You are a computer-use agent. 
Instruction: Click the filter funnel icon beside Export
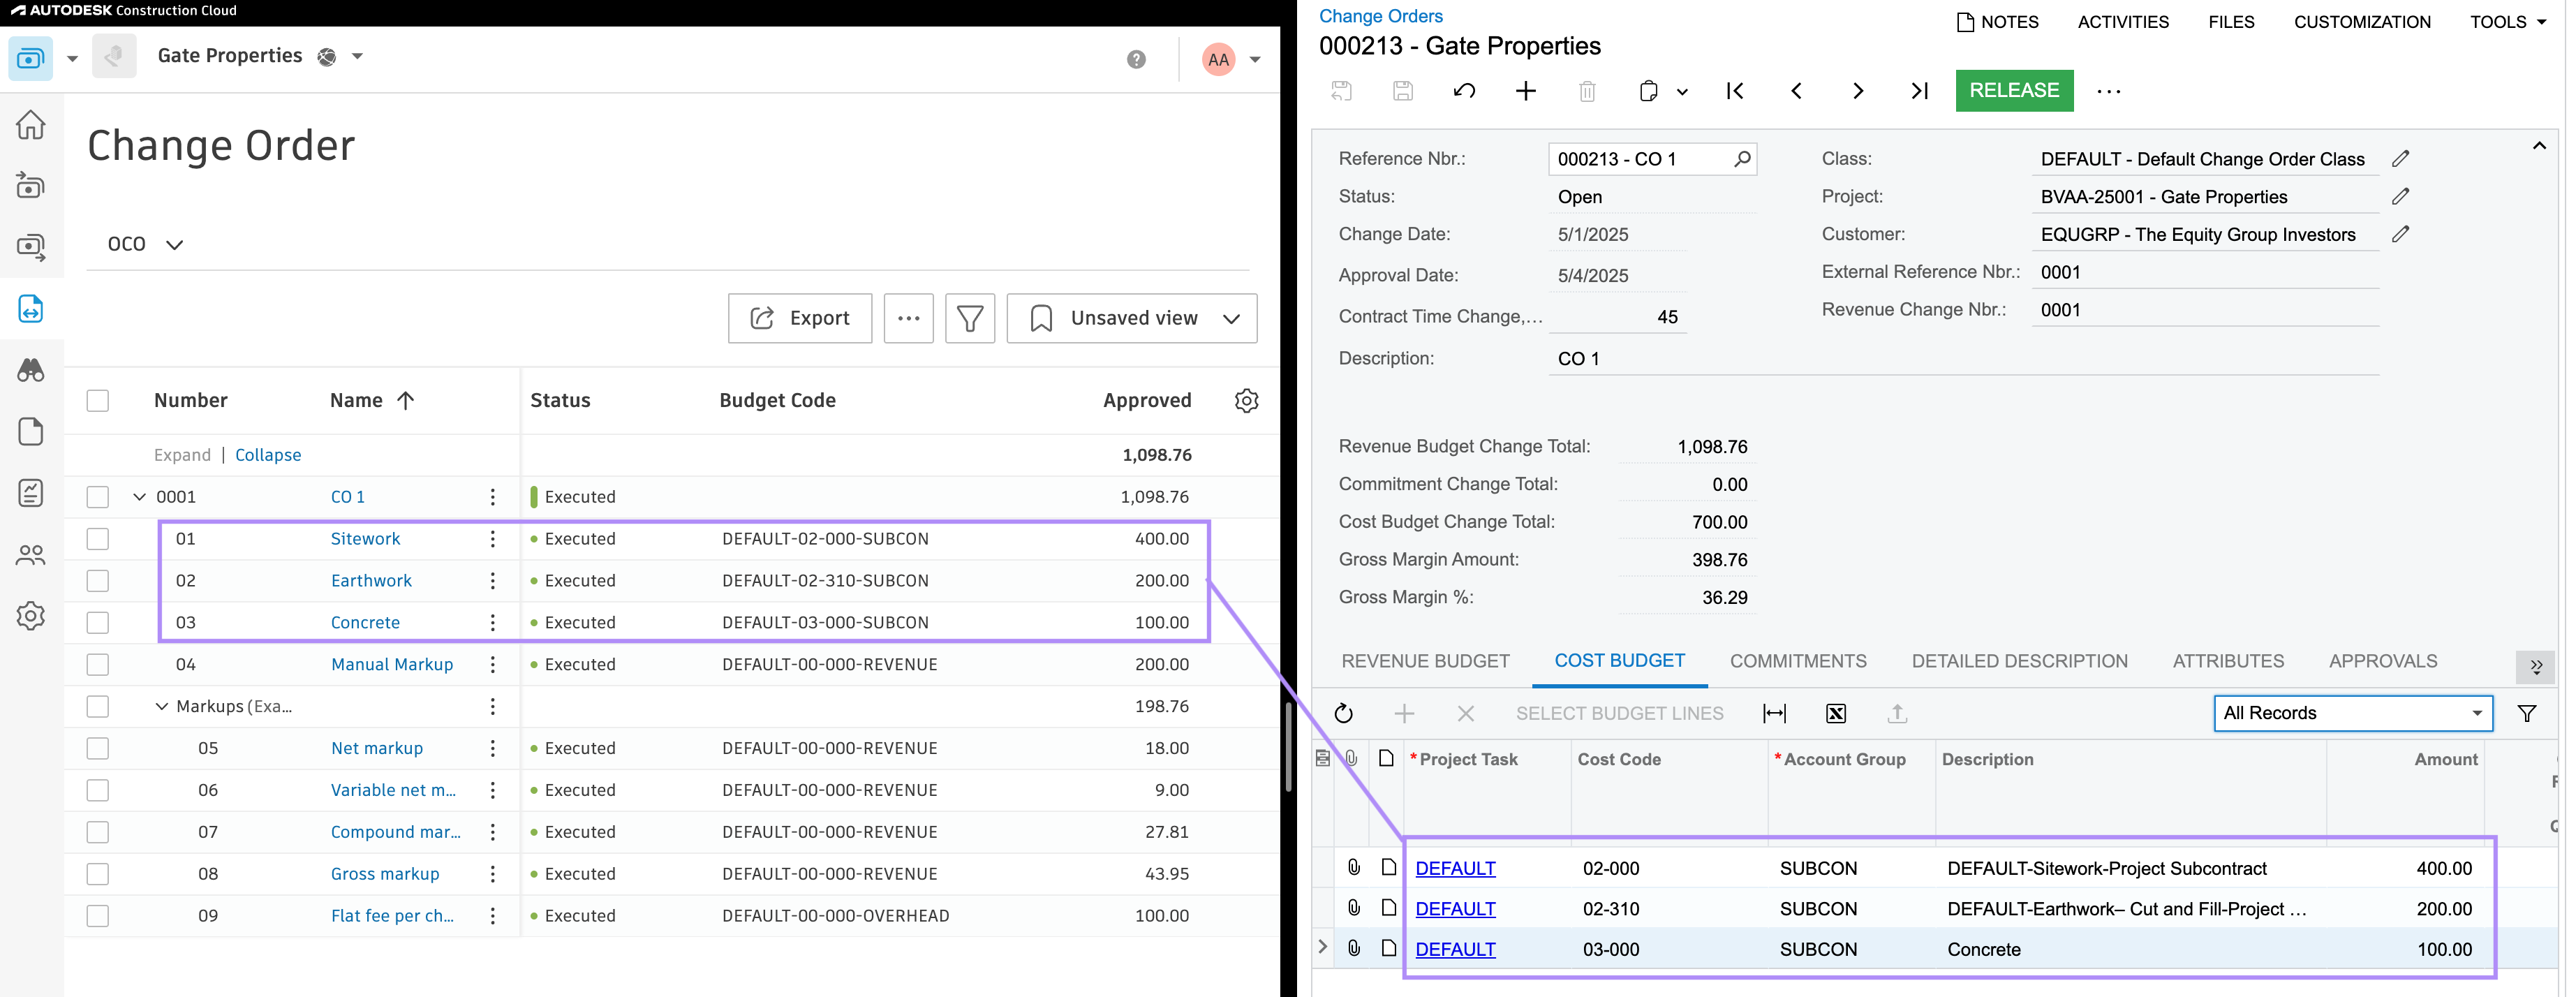[x=969, y=318]
